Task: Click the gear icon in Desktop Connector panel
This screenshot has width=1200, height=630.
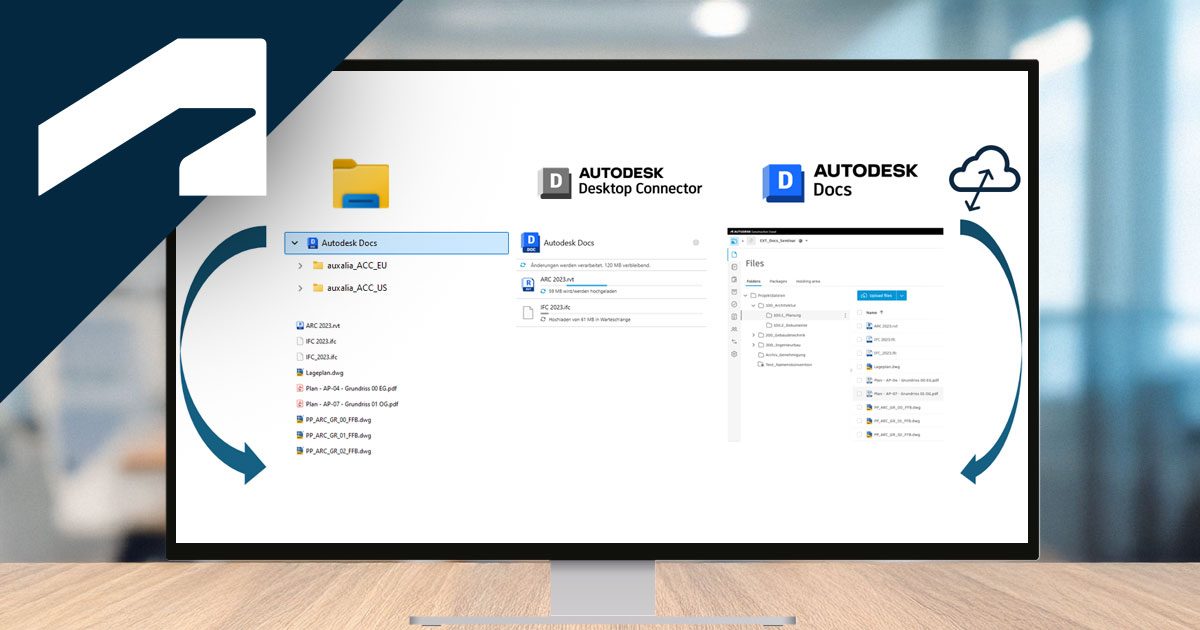Action: [696, 243]
